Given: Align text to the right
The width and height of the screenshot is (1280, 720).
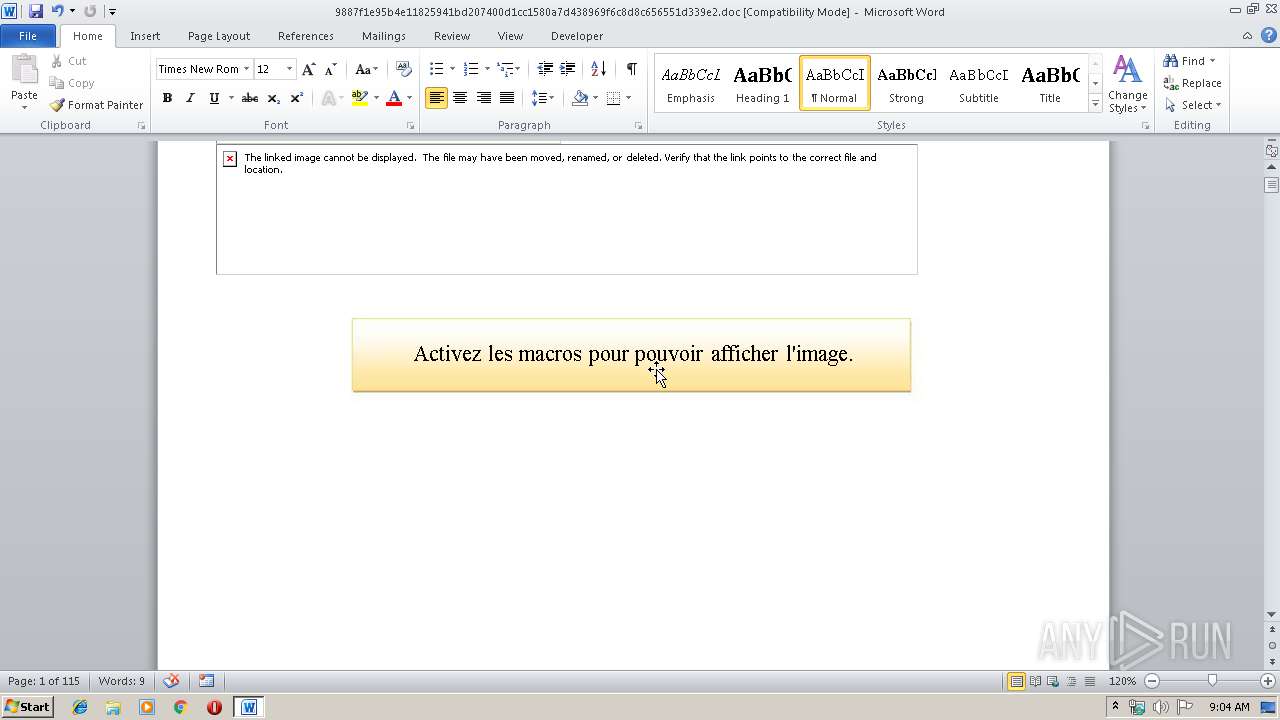Looking at the screenshot, I should 484,98.
